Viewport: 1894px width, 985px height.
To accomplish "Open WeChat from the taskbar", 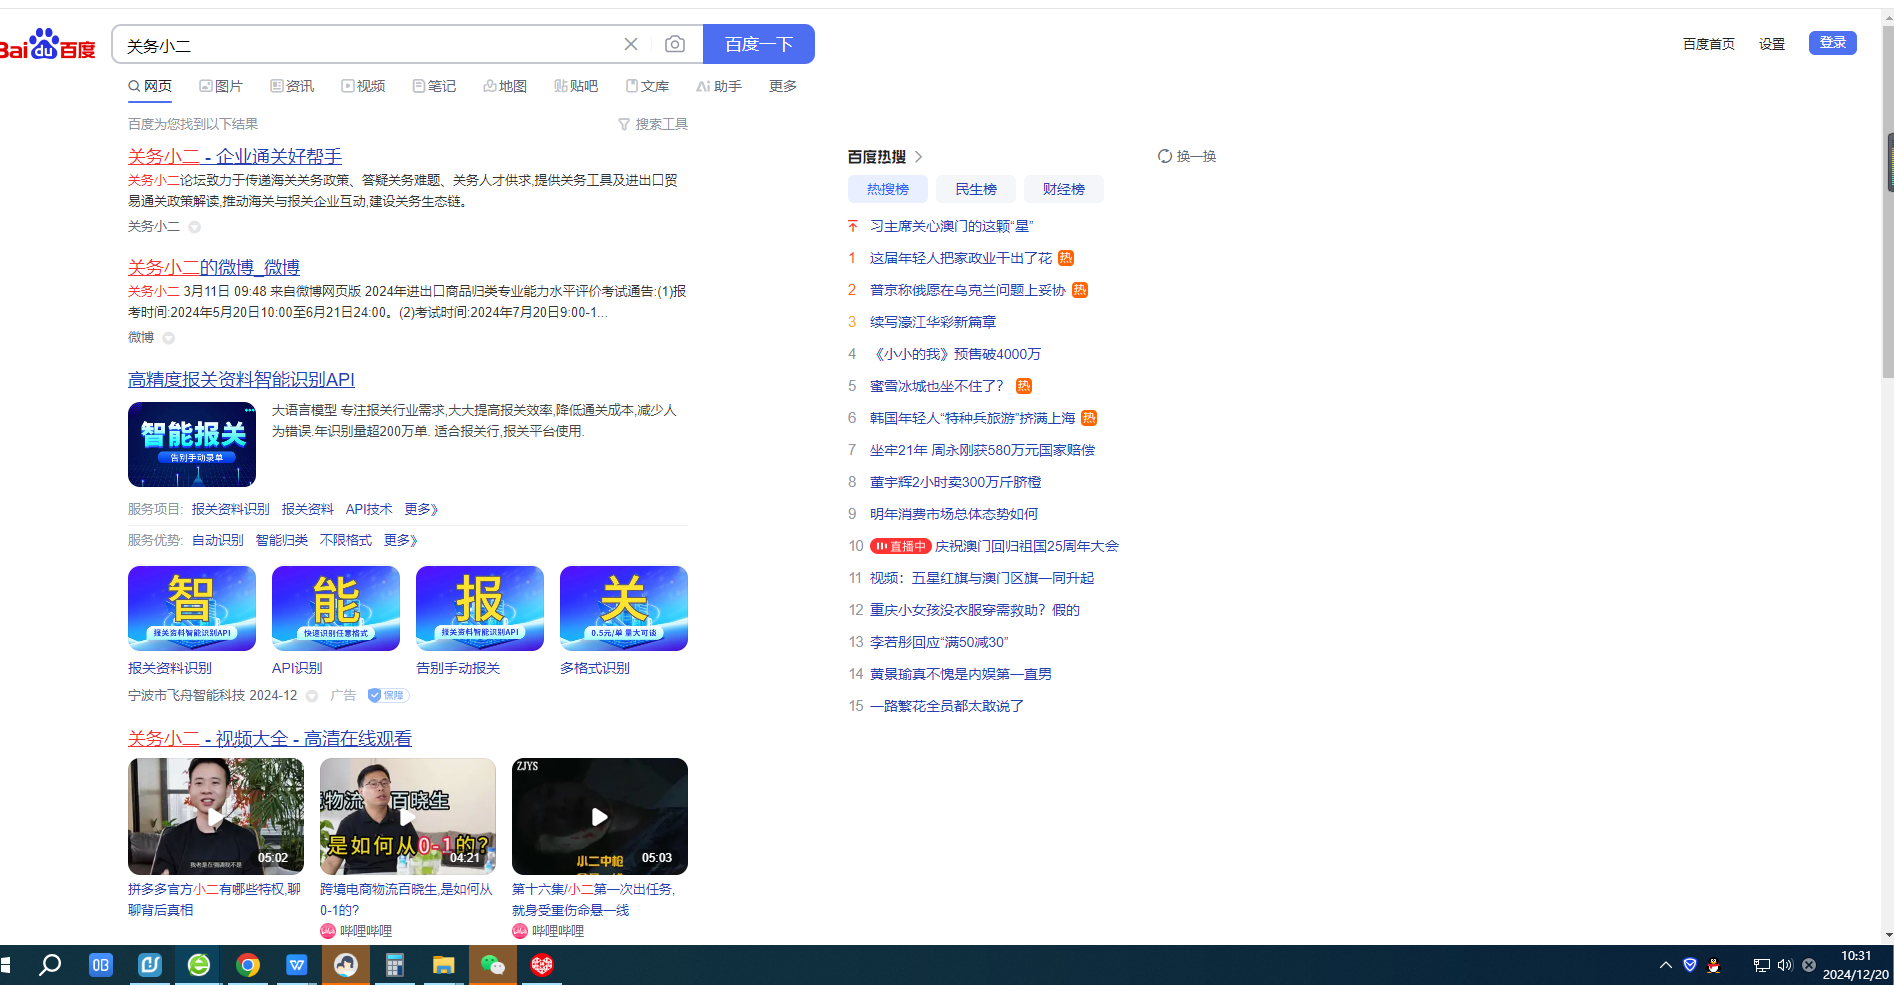I will 493,965.
